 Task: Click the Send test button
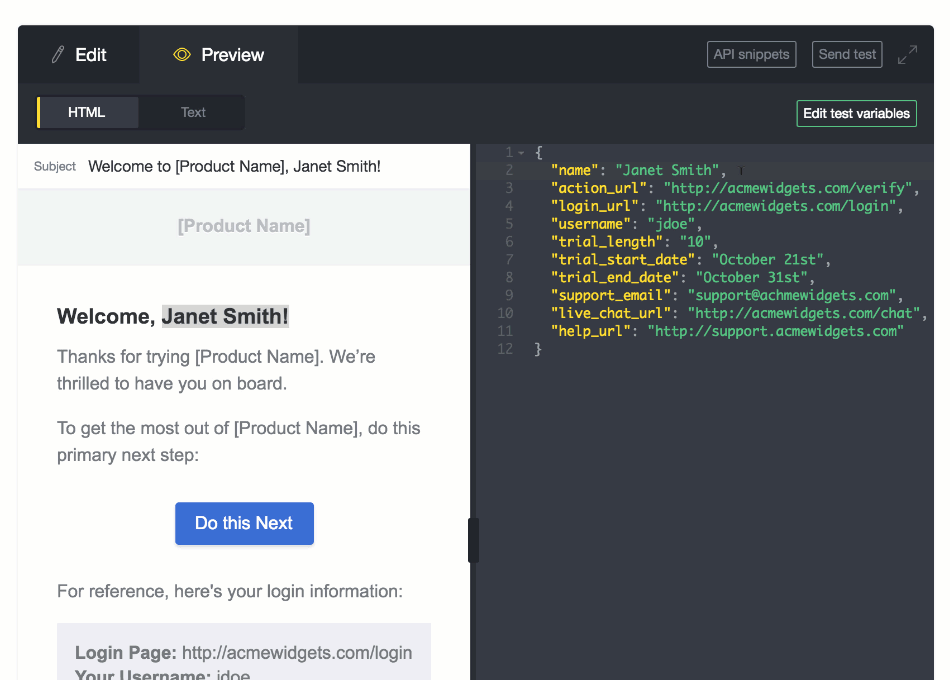[846, 54]
